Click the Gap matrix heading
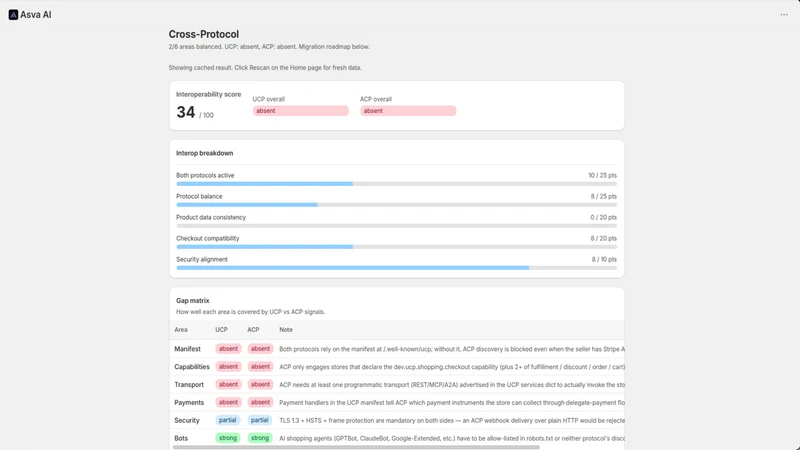 tap(192, 301)
